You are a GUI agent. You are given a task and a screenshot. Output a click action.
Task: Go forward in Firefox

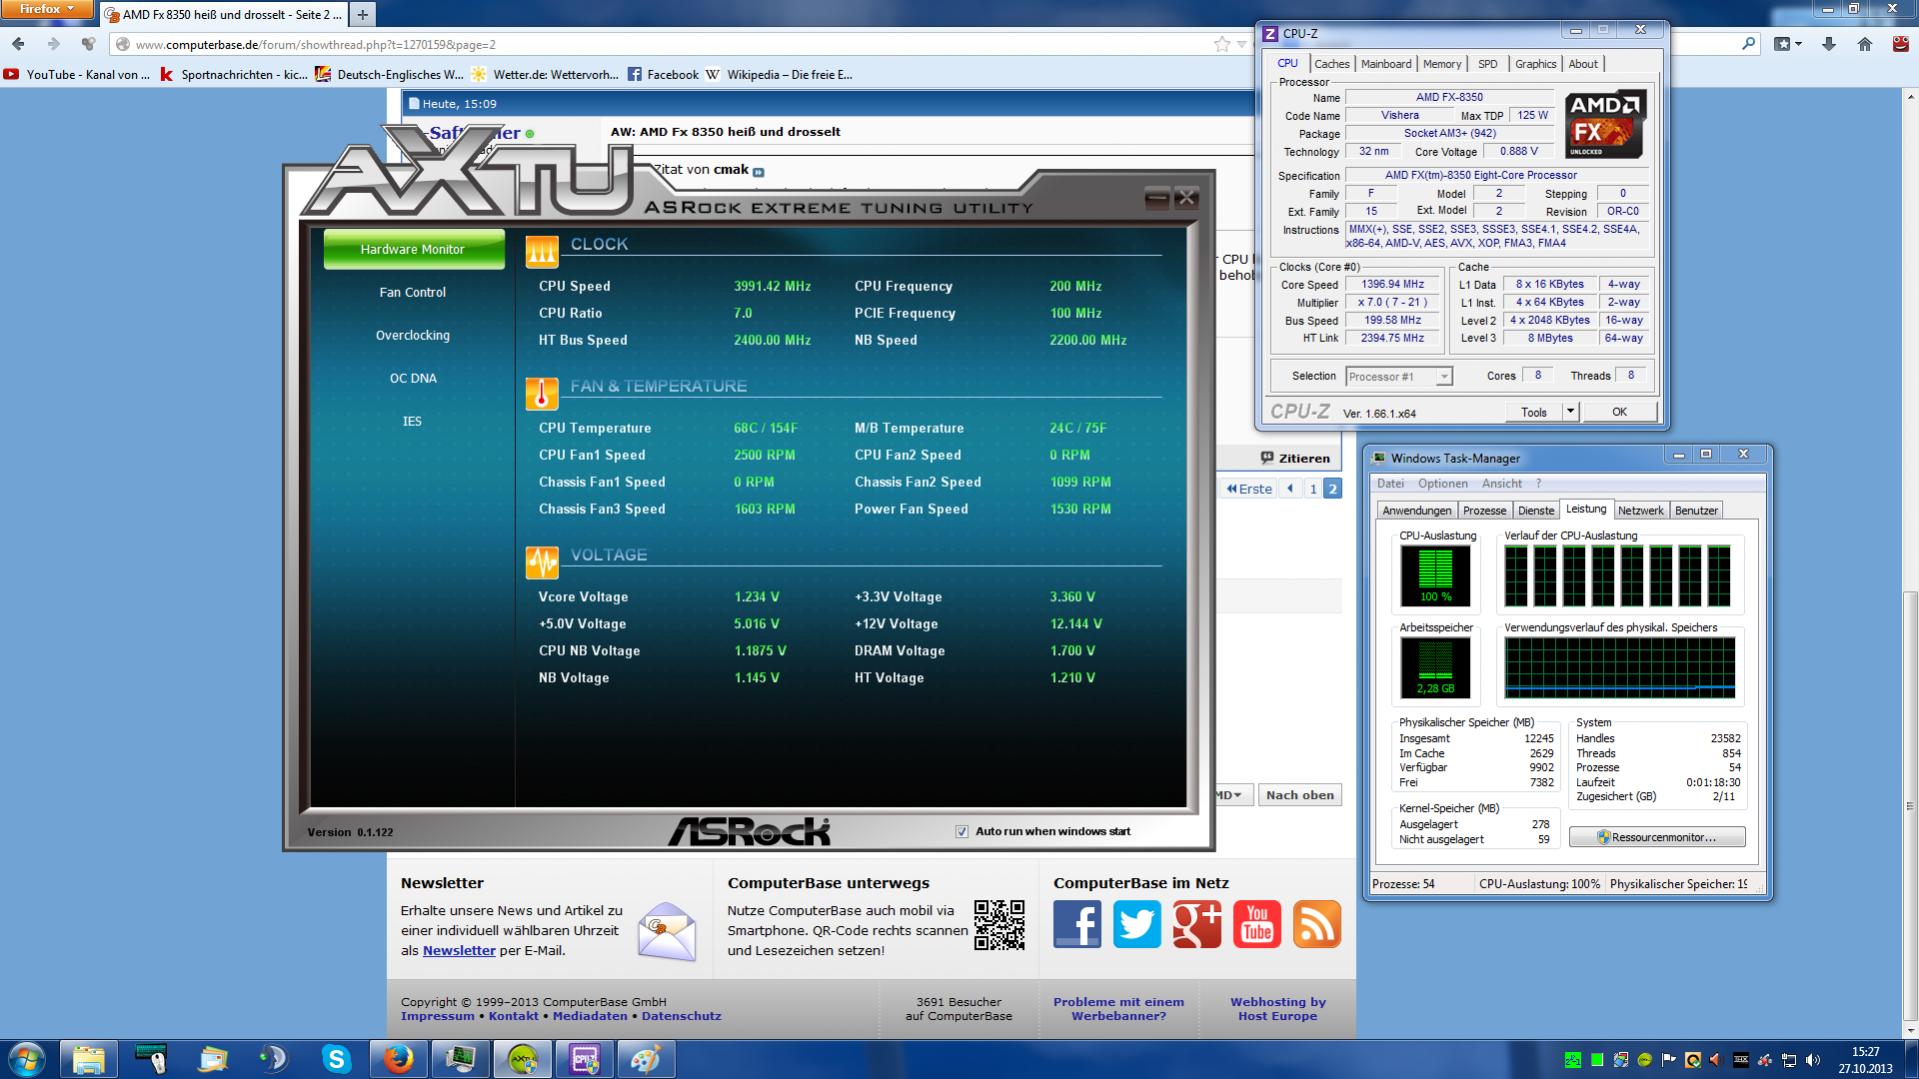(53, 44)
